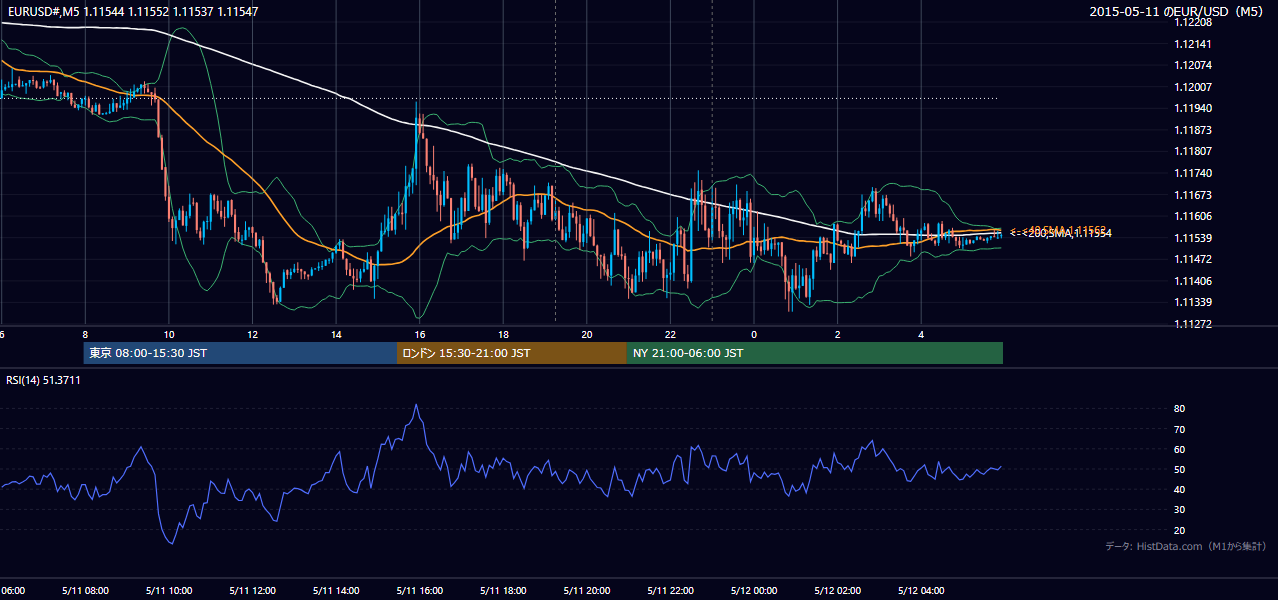This screenshot has width=1278, height=600.
Task: Click the 5/11 14:00 date label
Action: (x=336, y=591)
